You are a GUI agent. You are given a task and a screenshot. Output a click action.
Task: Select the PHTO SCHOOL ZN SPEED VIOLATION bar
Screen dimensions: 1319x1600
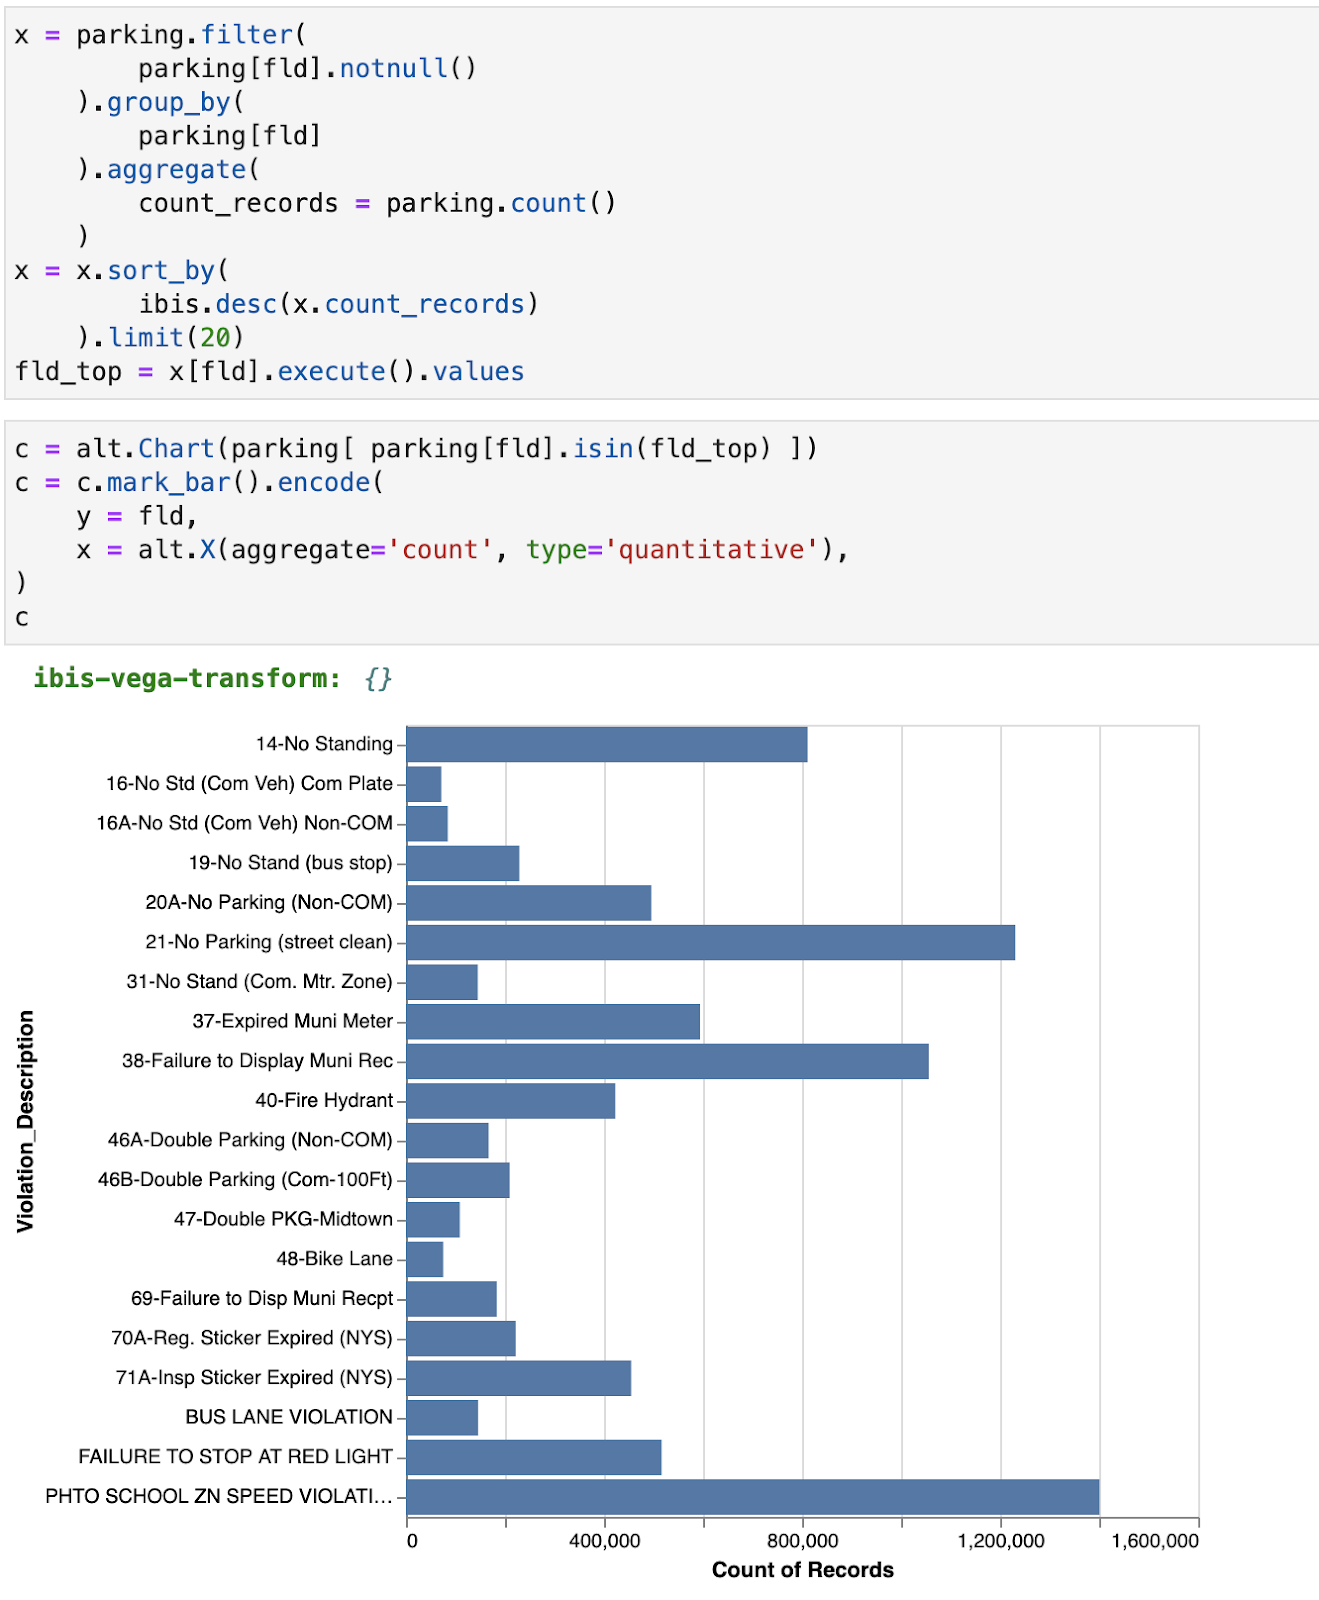pyautogui.click(x=752, y=1497)
